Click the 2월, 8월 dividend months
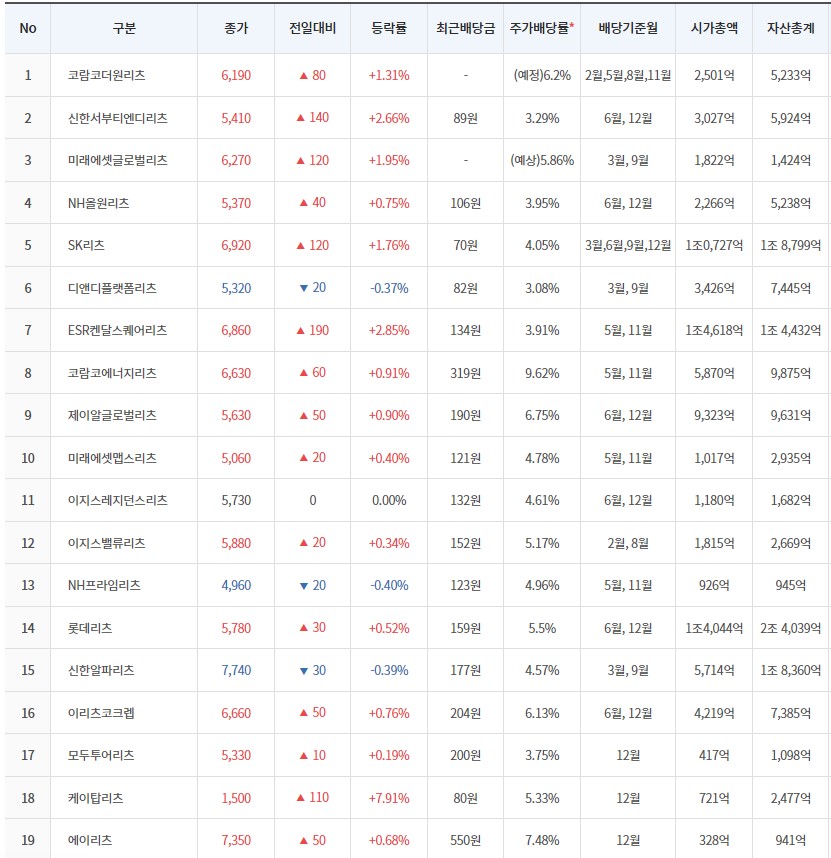 click(x=628, y=543)
